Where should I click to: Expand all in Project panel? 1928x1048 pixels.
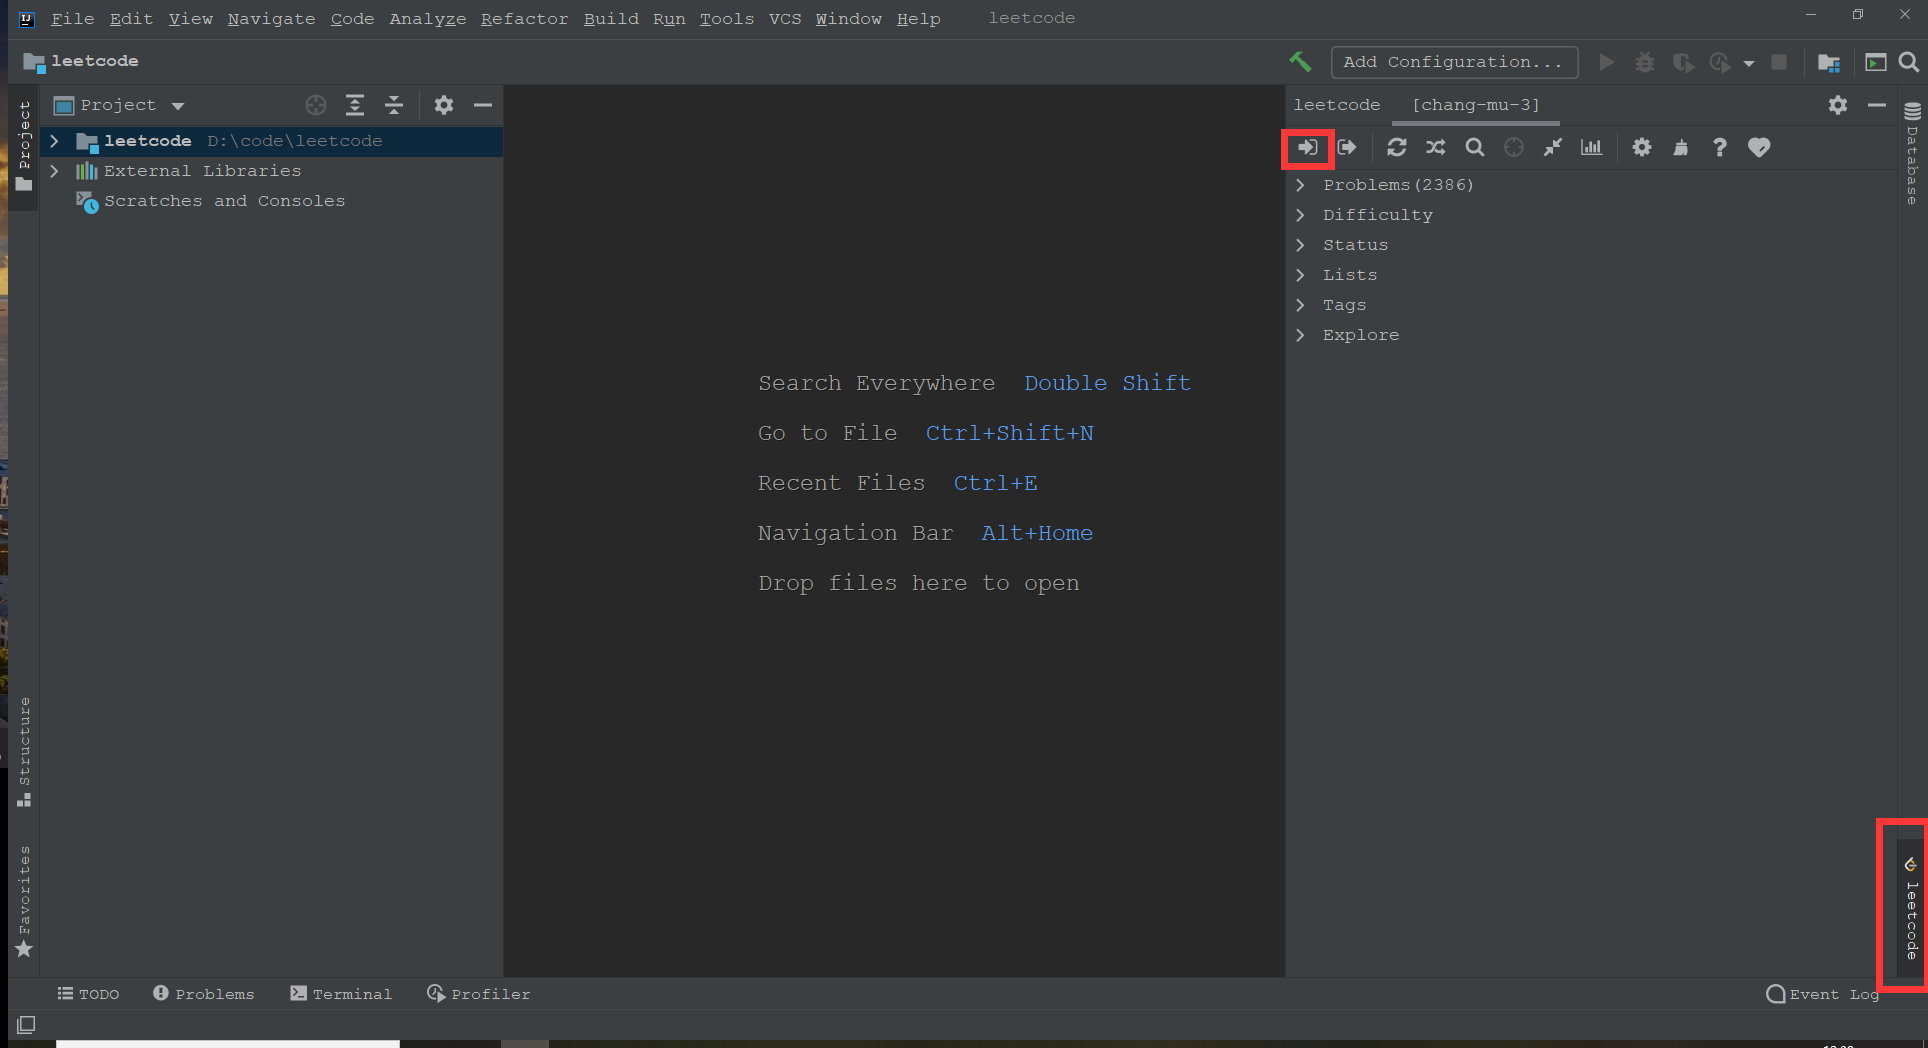pyautogui.click(x=355, y=105)
